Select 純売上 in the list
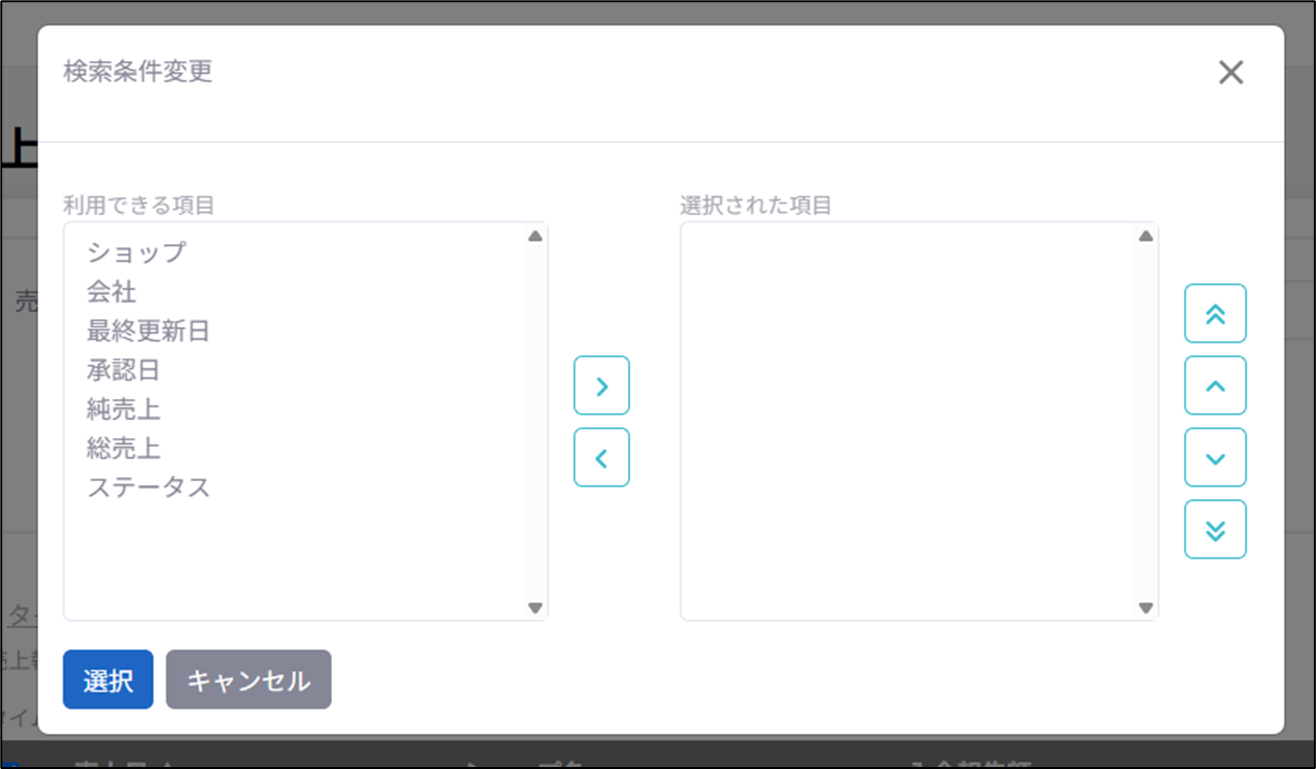The height and width of the screenshot is (769, 1316). click(123, 409)
